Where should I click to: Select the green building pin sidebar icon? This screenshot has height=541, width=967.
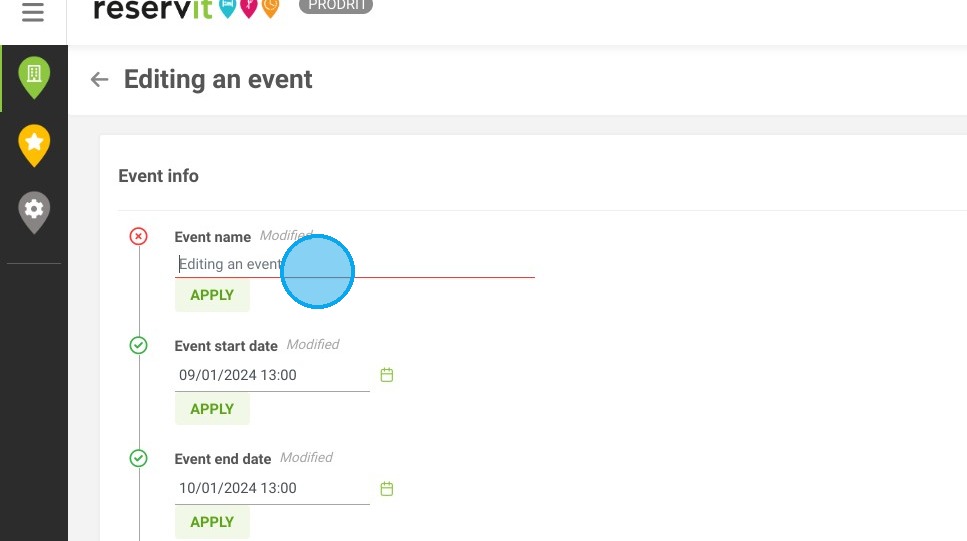pos(34,77)
